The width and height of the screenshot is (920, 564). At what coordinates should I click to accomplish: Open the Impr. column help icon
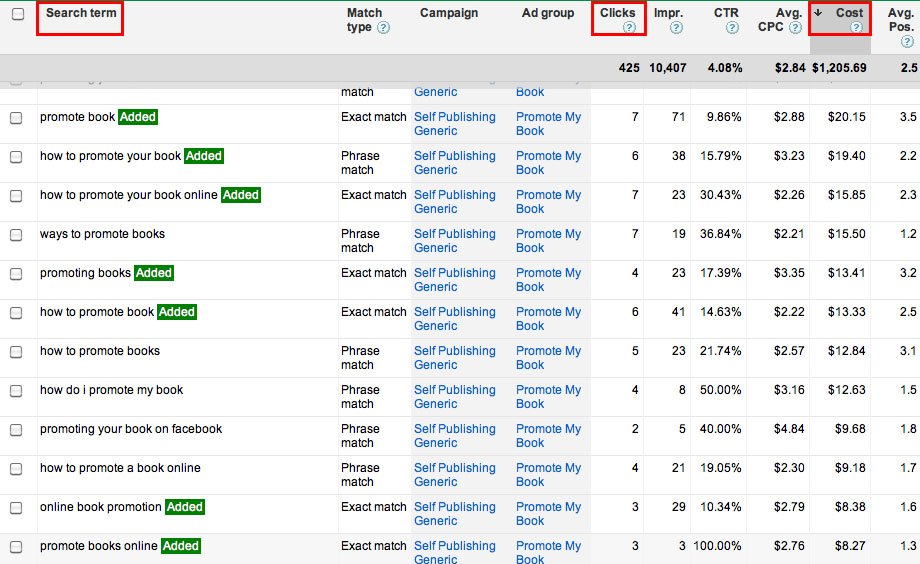tap(676, 28)
